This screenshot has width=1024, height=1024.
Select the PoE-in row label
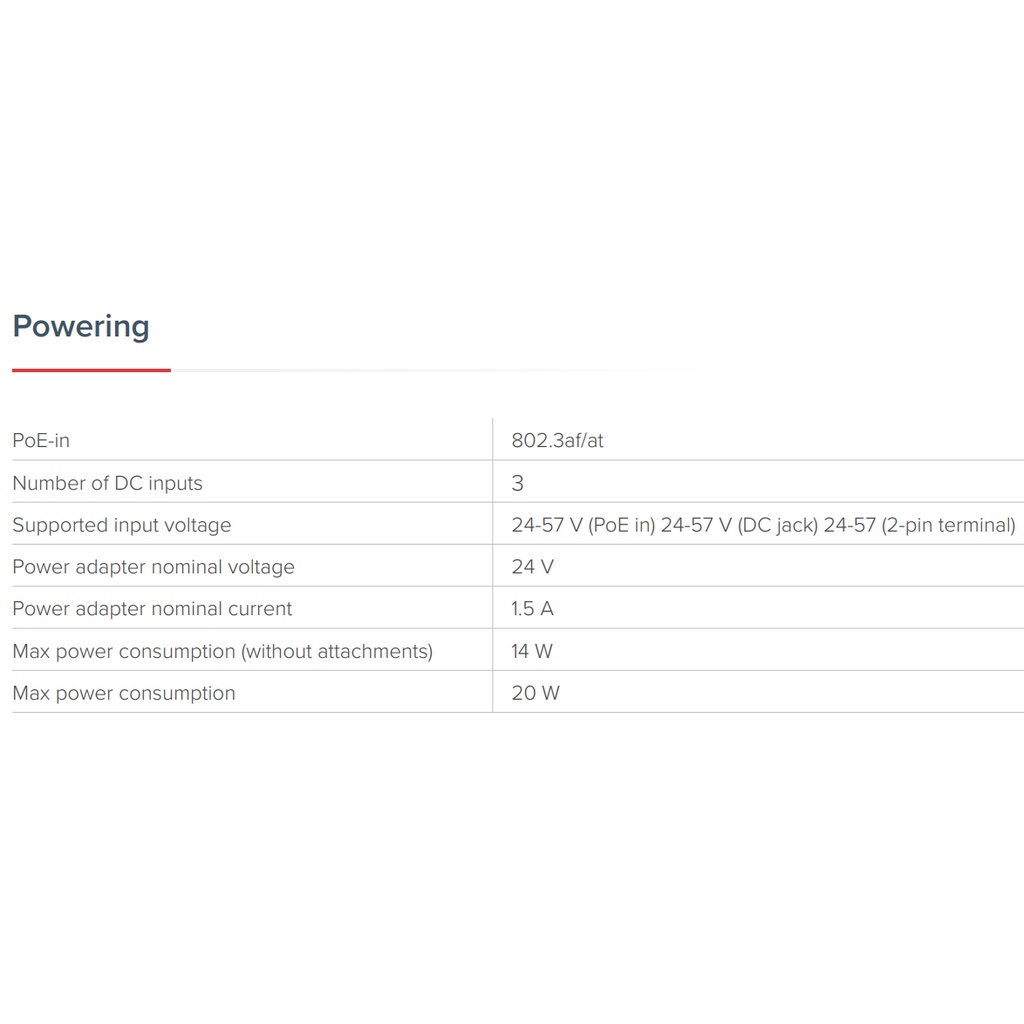point(41,440)
